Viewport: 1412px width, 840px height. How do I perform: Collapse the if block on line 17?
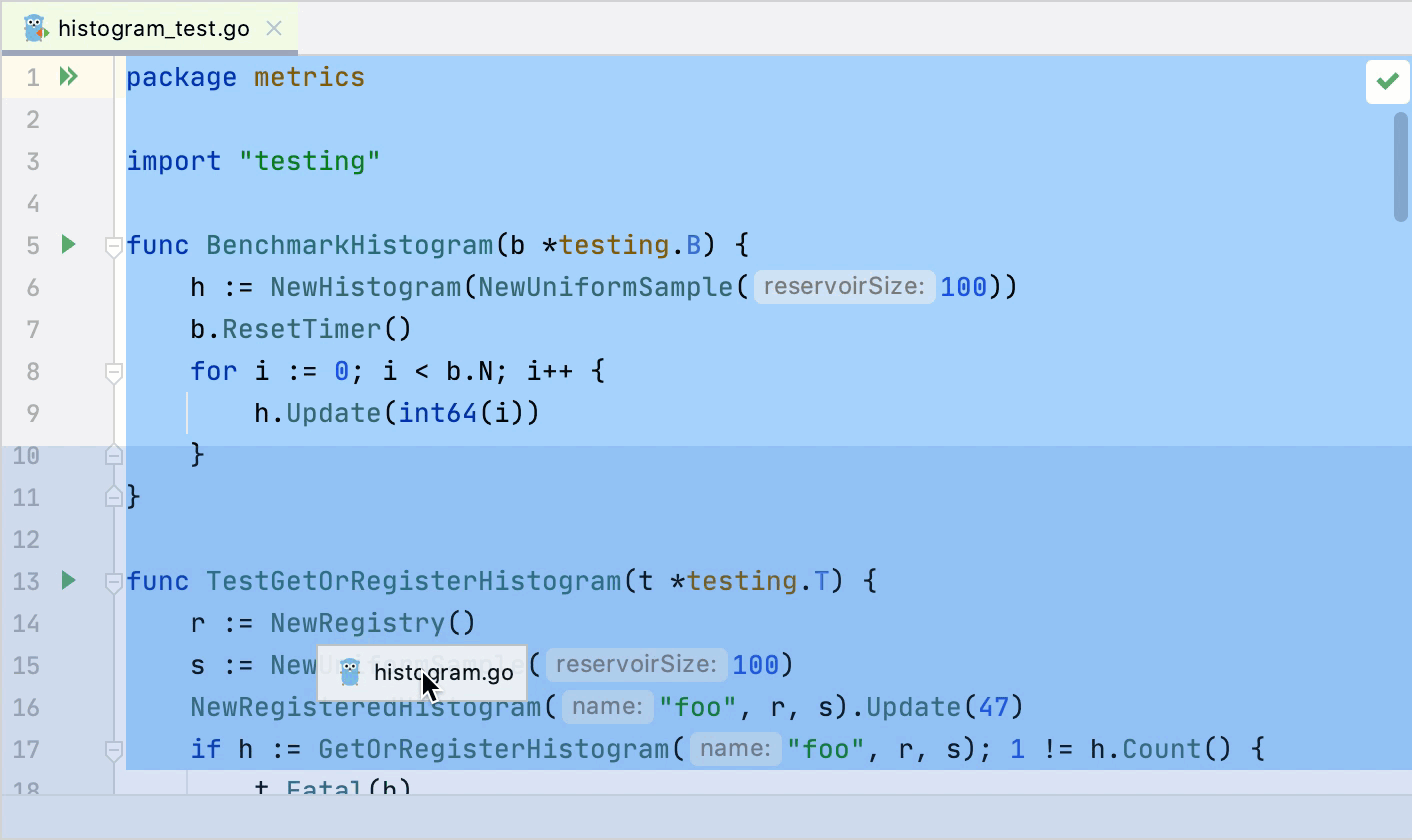click(x=113, y=748)
